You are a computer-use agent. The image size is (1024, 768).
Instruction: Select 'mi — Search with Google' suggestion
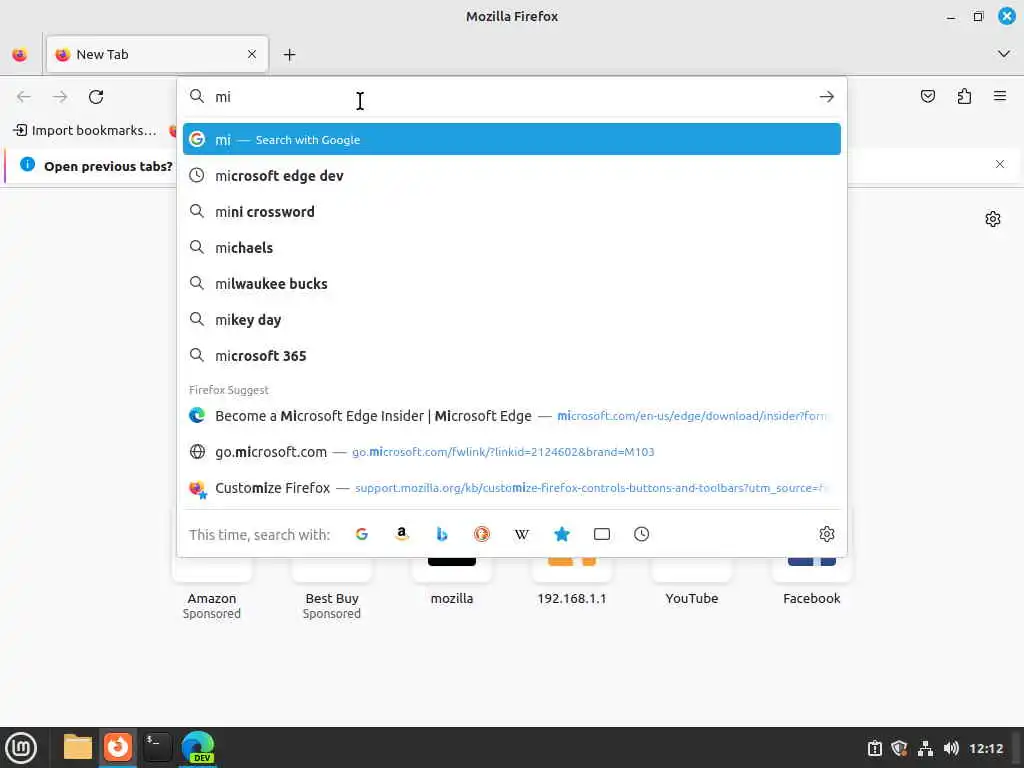(511, 139)
